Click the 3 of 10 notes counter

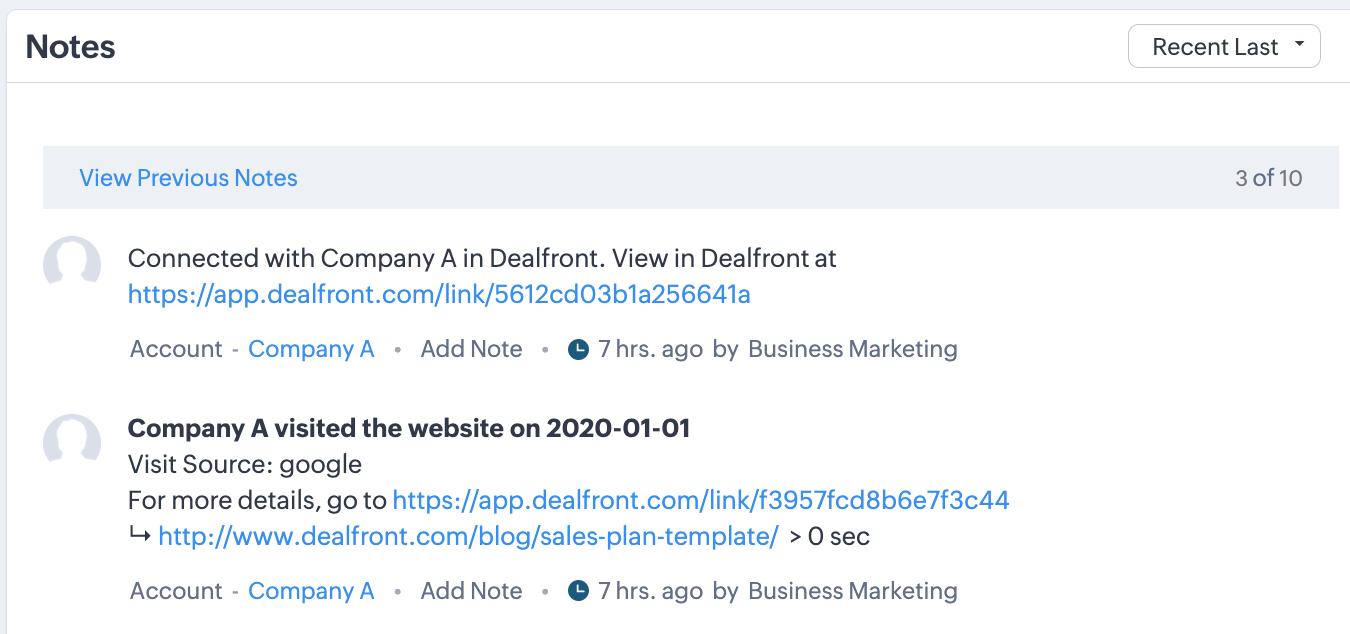pyautogui.click(x=1269, y=177)
